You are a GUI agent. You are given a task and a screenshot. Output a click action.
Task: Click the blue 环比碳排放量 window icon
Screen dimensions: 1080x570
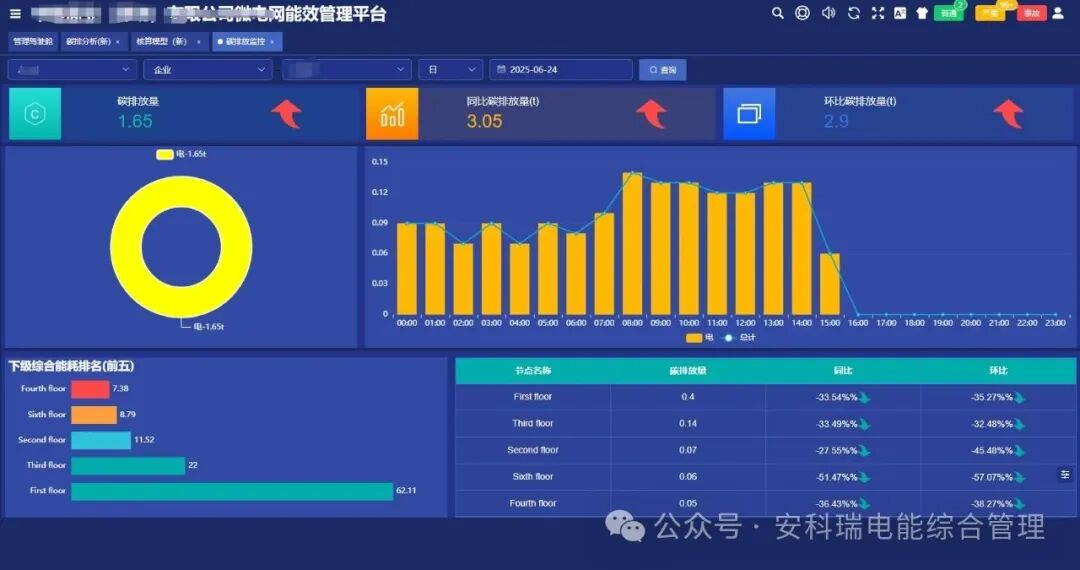point(749,114)
